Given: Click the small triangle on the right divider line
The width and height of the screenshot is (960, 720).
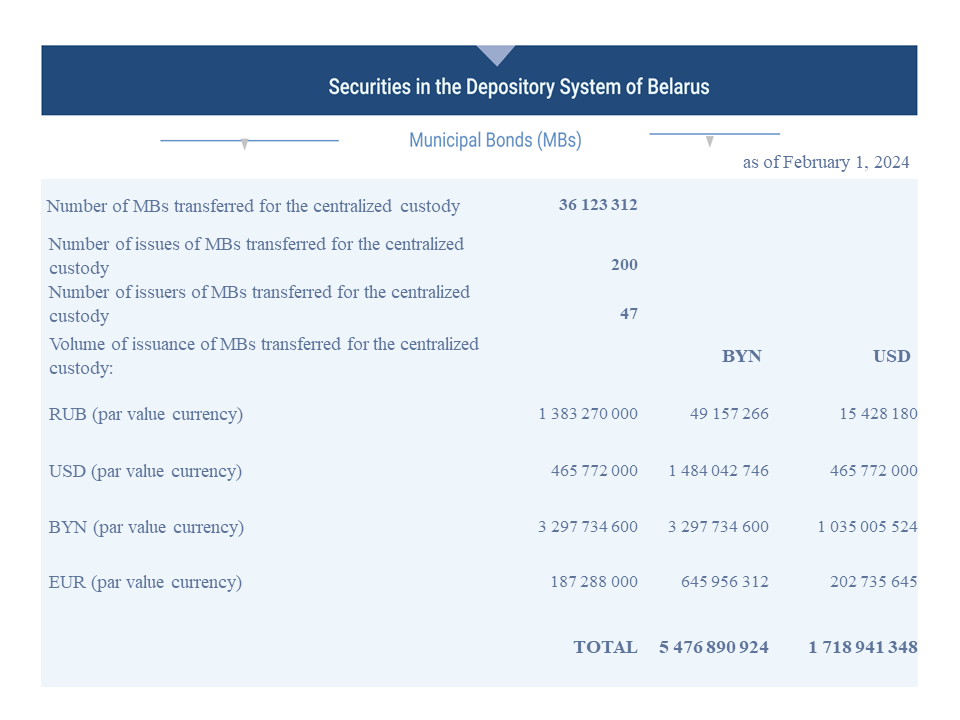Looking at the screenshot, I should tap(710, 141).
